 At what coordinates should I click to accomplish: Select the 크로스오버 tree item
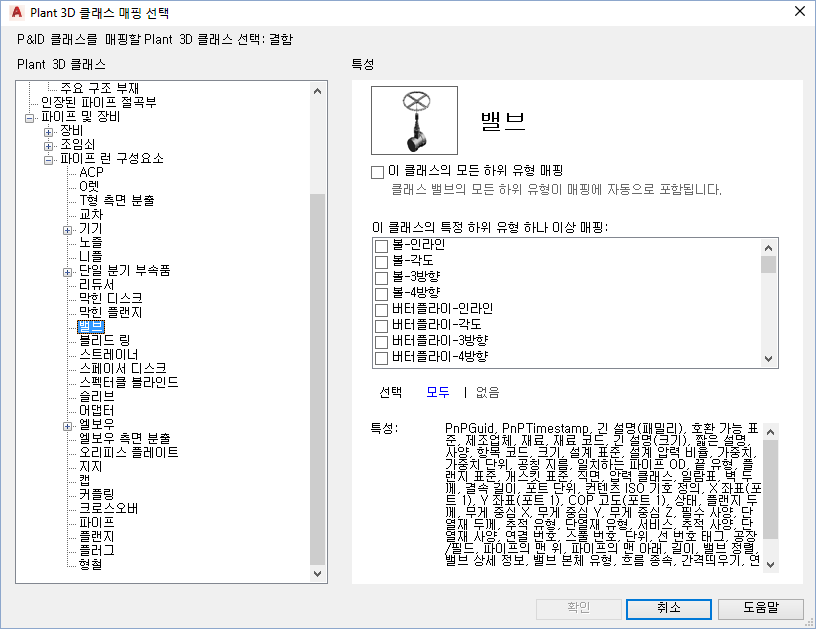(108, 508)
